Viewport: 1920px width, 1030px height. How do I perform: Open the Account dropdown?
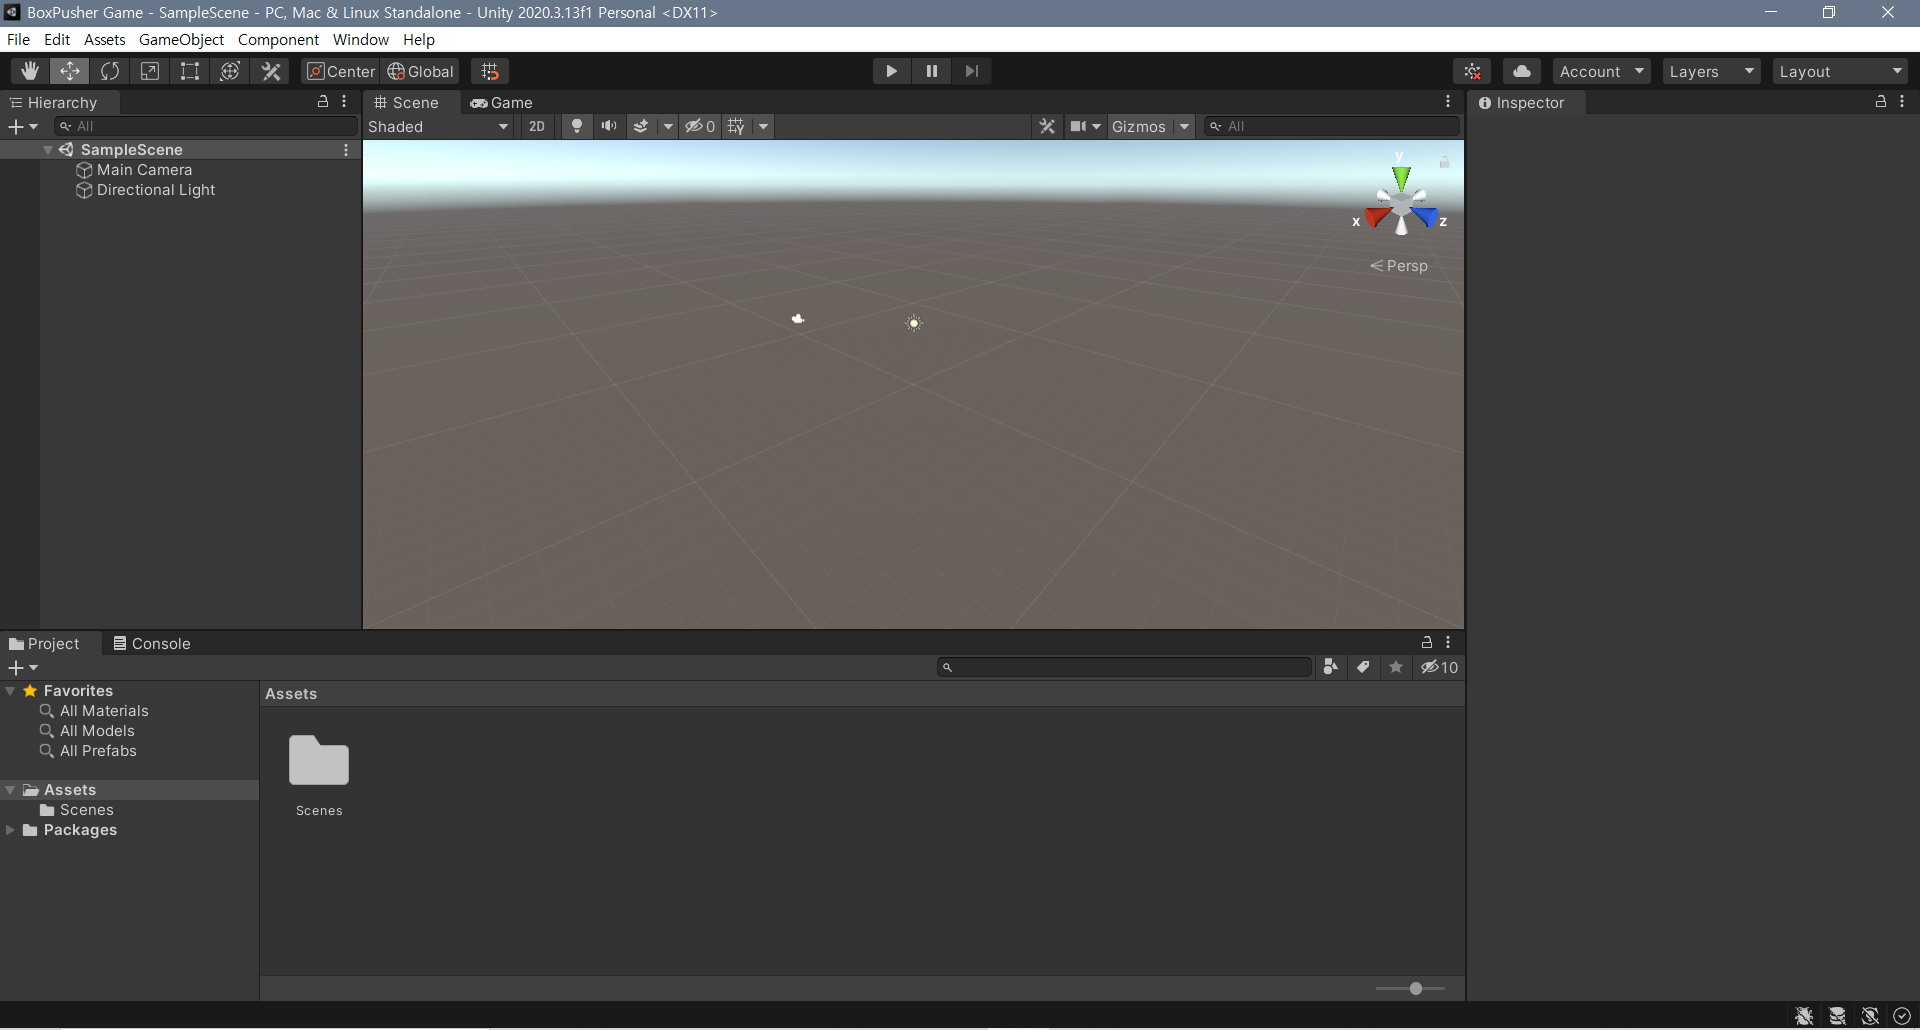[1602, 71]
